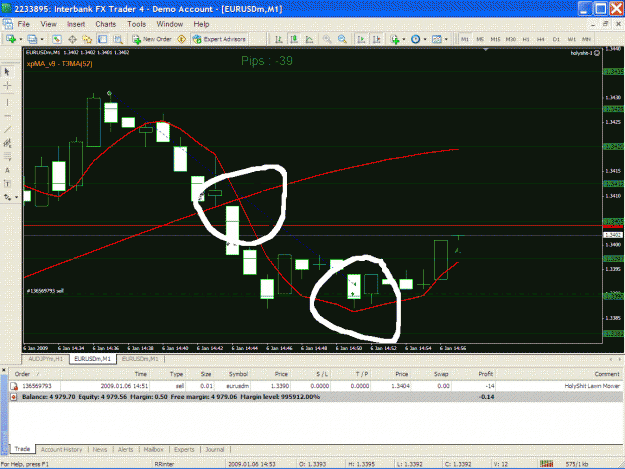Open the Periods clock icon

[x=415, y=39]
